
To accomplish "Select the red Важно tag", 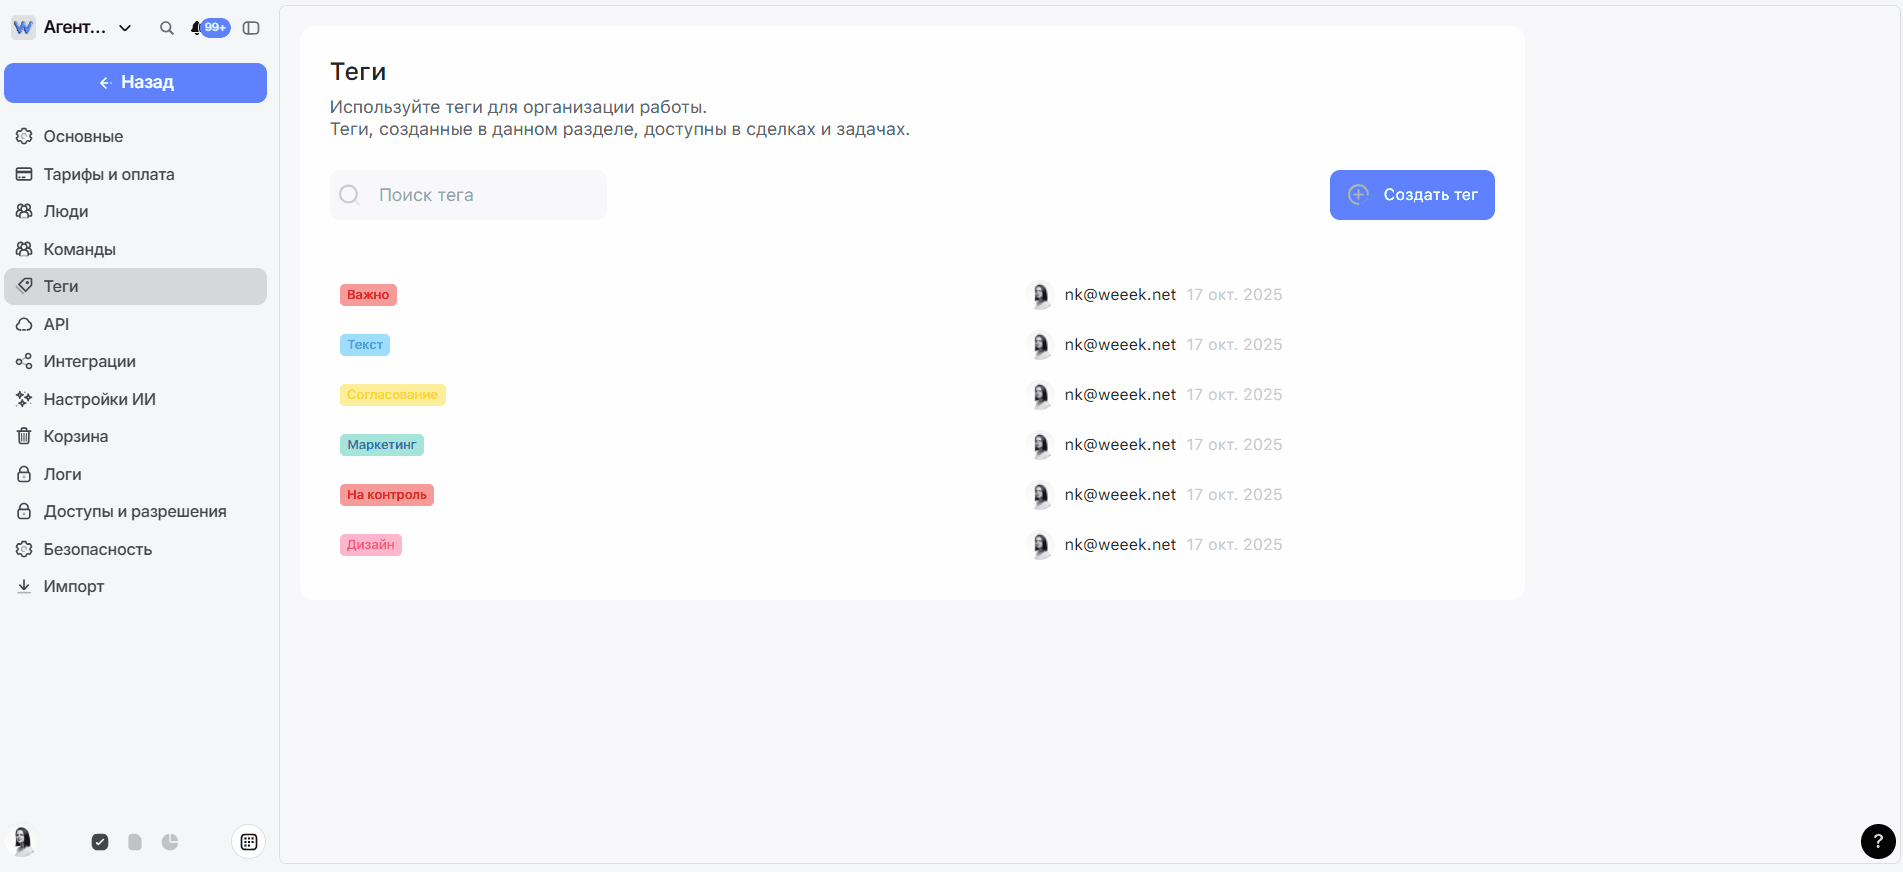I will 368,295.
